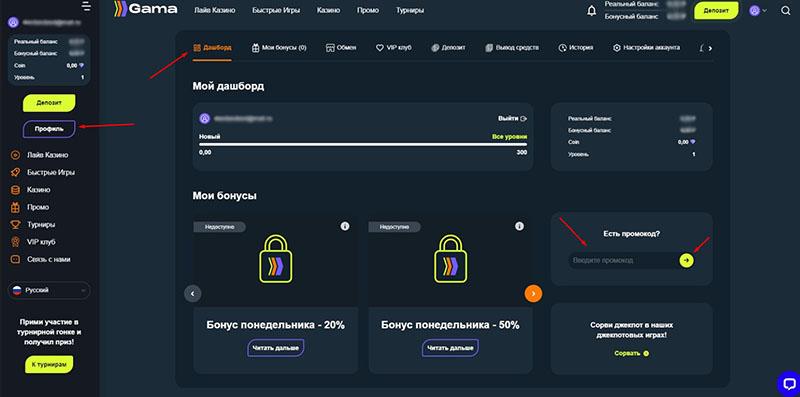Viewport: 800px width, 397px height.
Task: Open the Обмен tab
Action: (x=340, y=47)
